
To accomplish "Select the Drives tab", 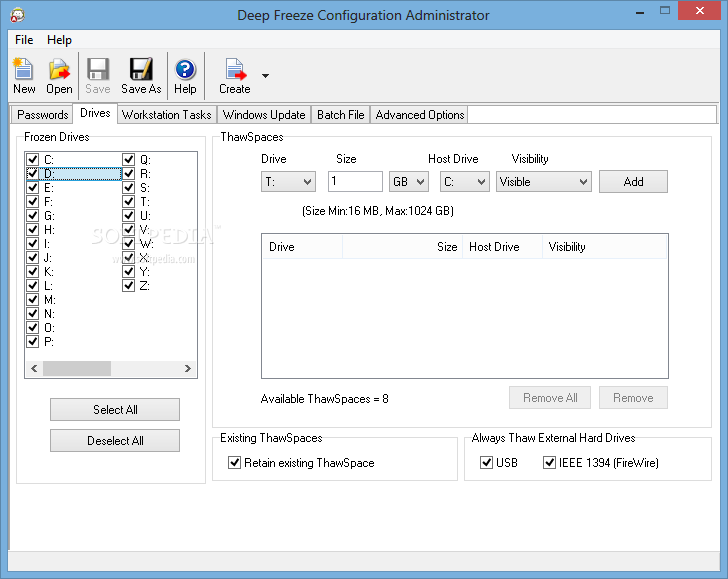I will click(x=95, y=113).
